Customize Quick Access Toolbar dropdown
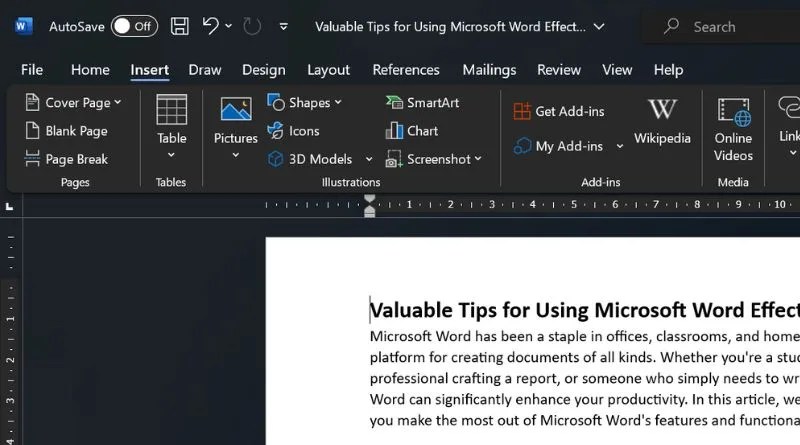This screenshot has width=800, height=445. coord(284,27)
